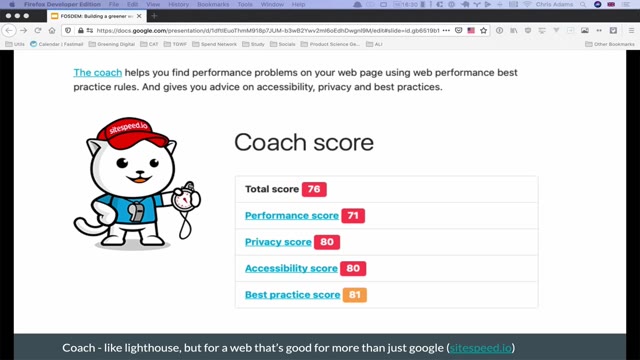Go forward to the next page
Viewport: 640px width, 360px height.
point(23,31)
